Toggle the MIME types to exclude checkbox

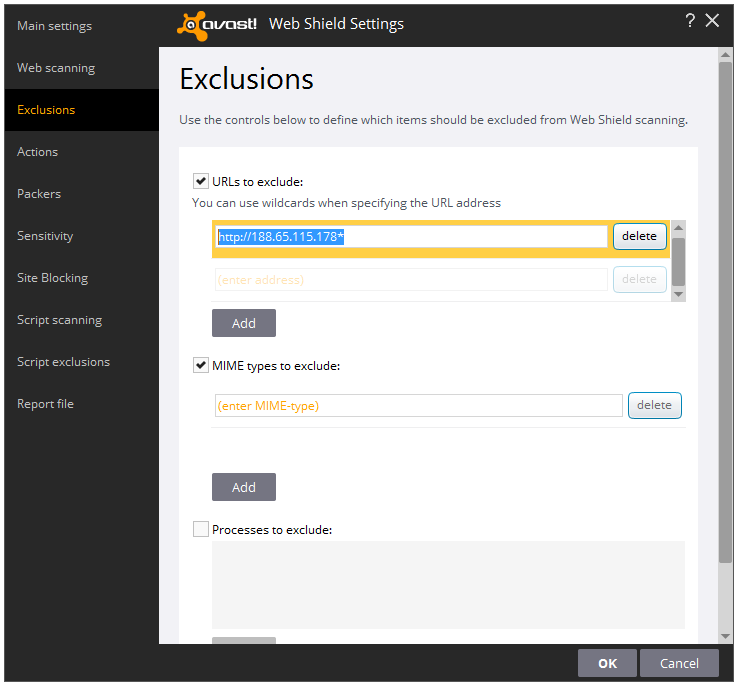[x=201, y=365]
